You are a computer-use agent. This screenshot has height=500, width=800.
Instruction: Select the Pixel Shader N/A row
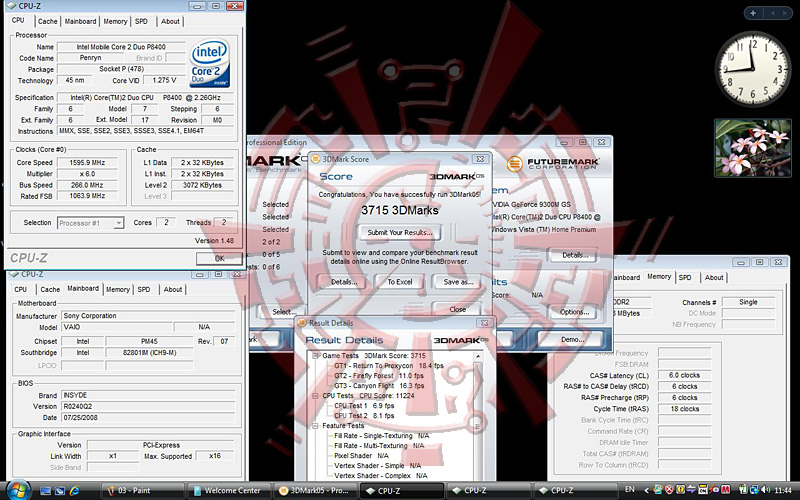coord(361,456)
